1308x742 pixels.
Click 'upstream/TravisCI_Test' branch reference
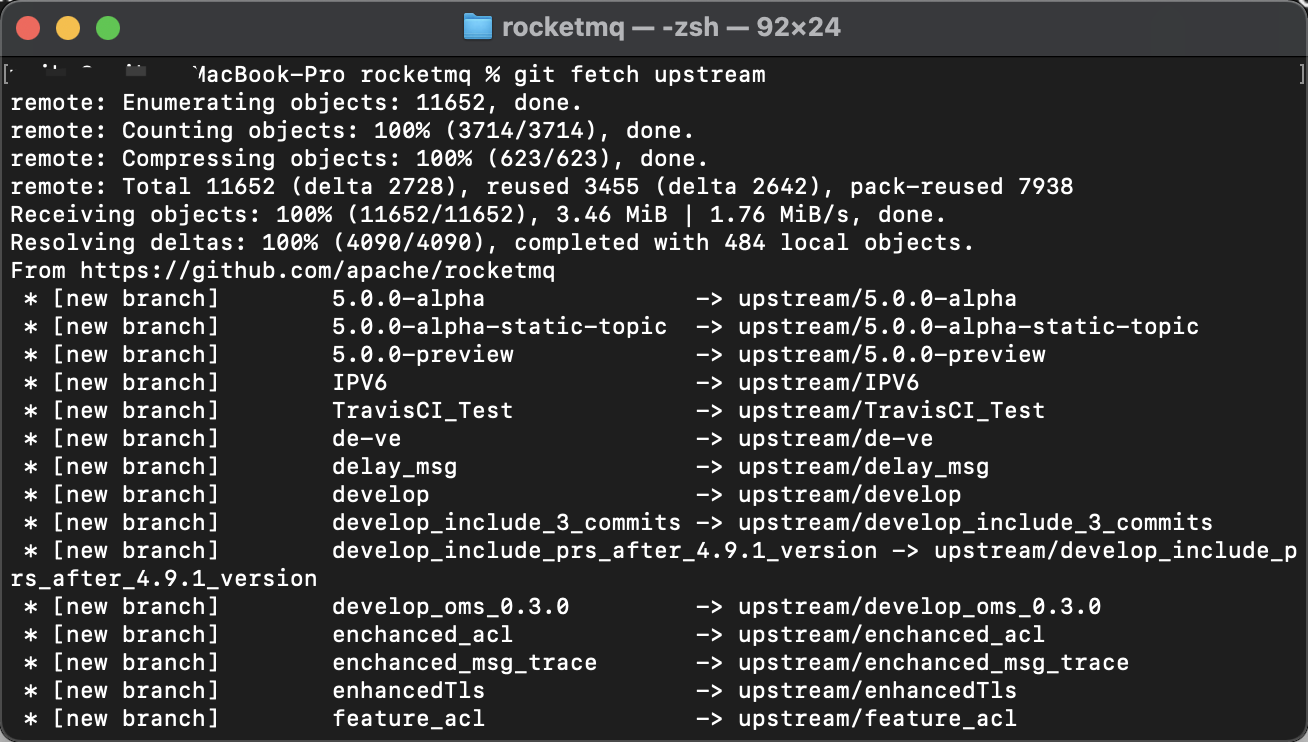point(891,411)
